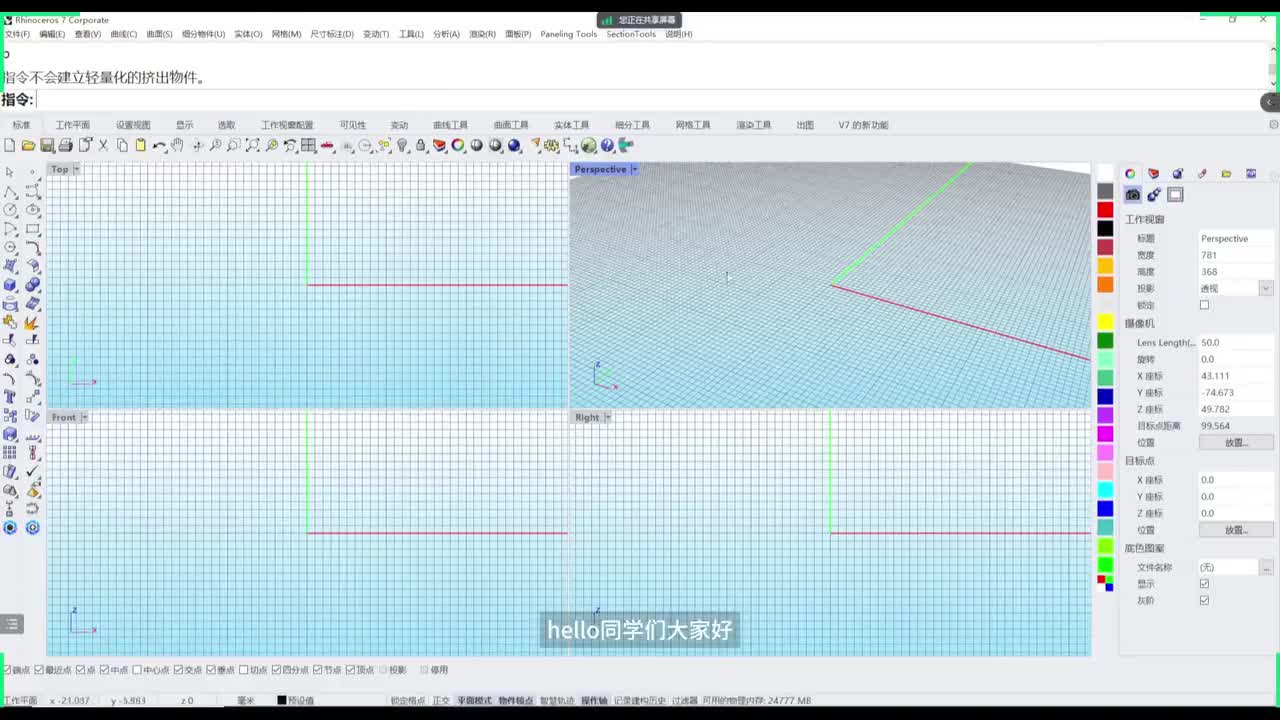This screenshot has height=720, width=1280.
Task: Pick the cyan color swatch
Action: click(1105, 490)
